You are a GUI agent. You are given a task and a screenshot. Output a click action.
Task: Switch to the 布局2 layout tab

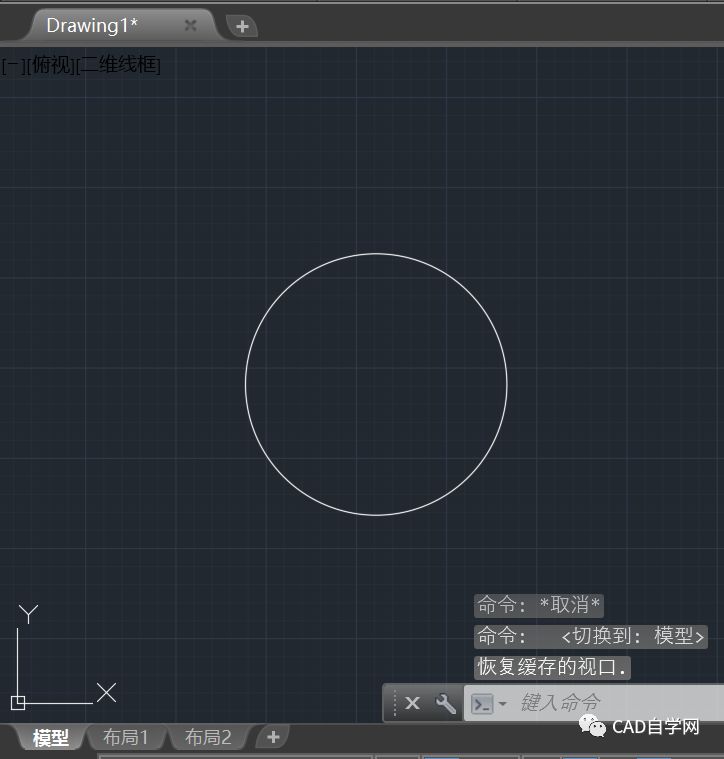(208, 738)
